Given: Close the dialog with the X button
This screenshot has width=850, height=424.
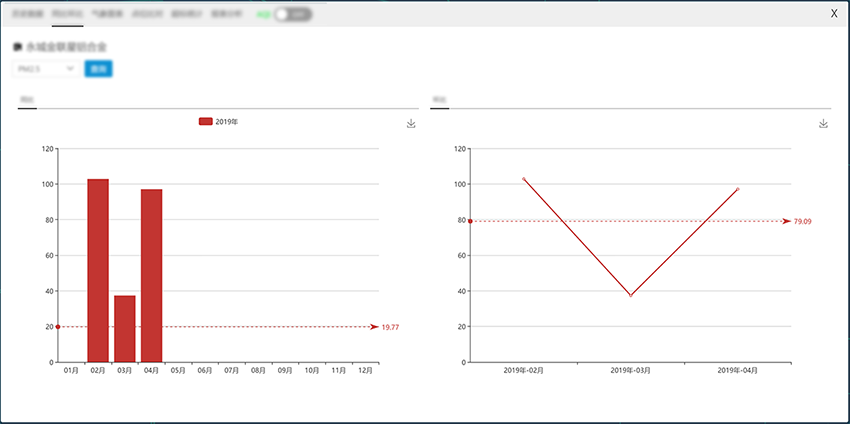Looking at the screenshot, I should 834,13.
